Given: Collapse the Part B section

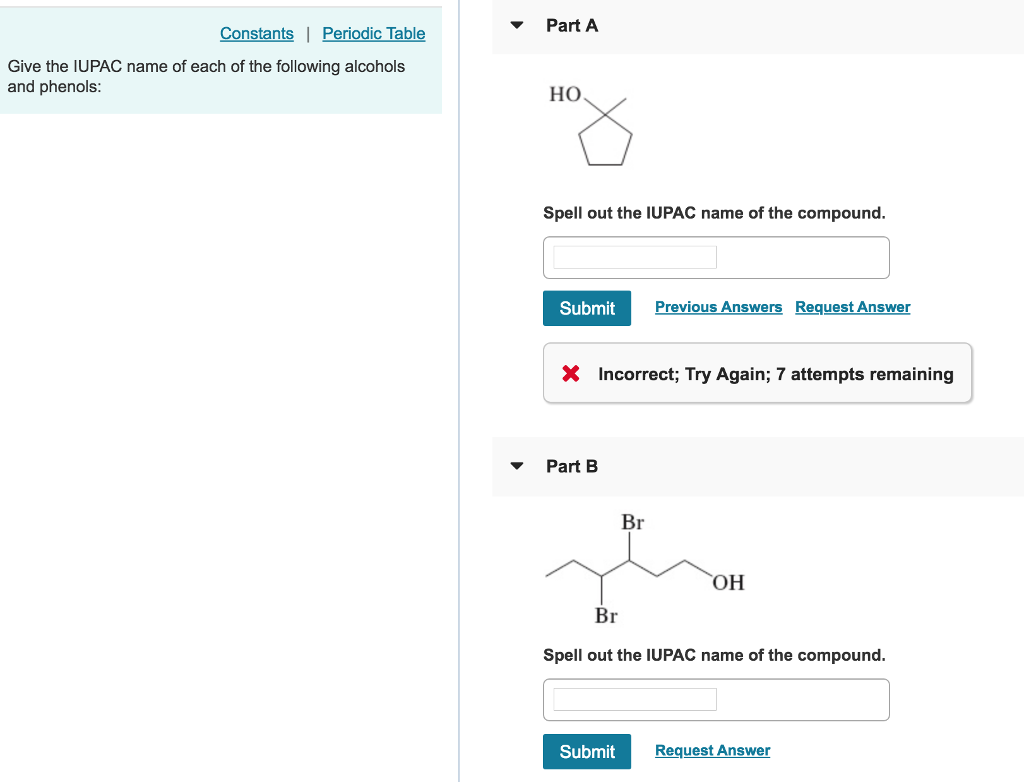Looking at the screenshot, I should pyautogui.click(x=516, y=466).
